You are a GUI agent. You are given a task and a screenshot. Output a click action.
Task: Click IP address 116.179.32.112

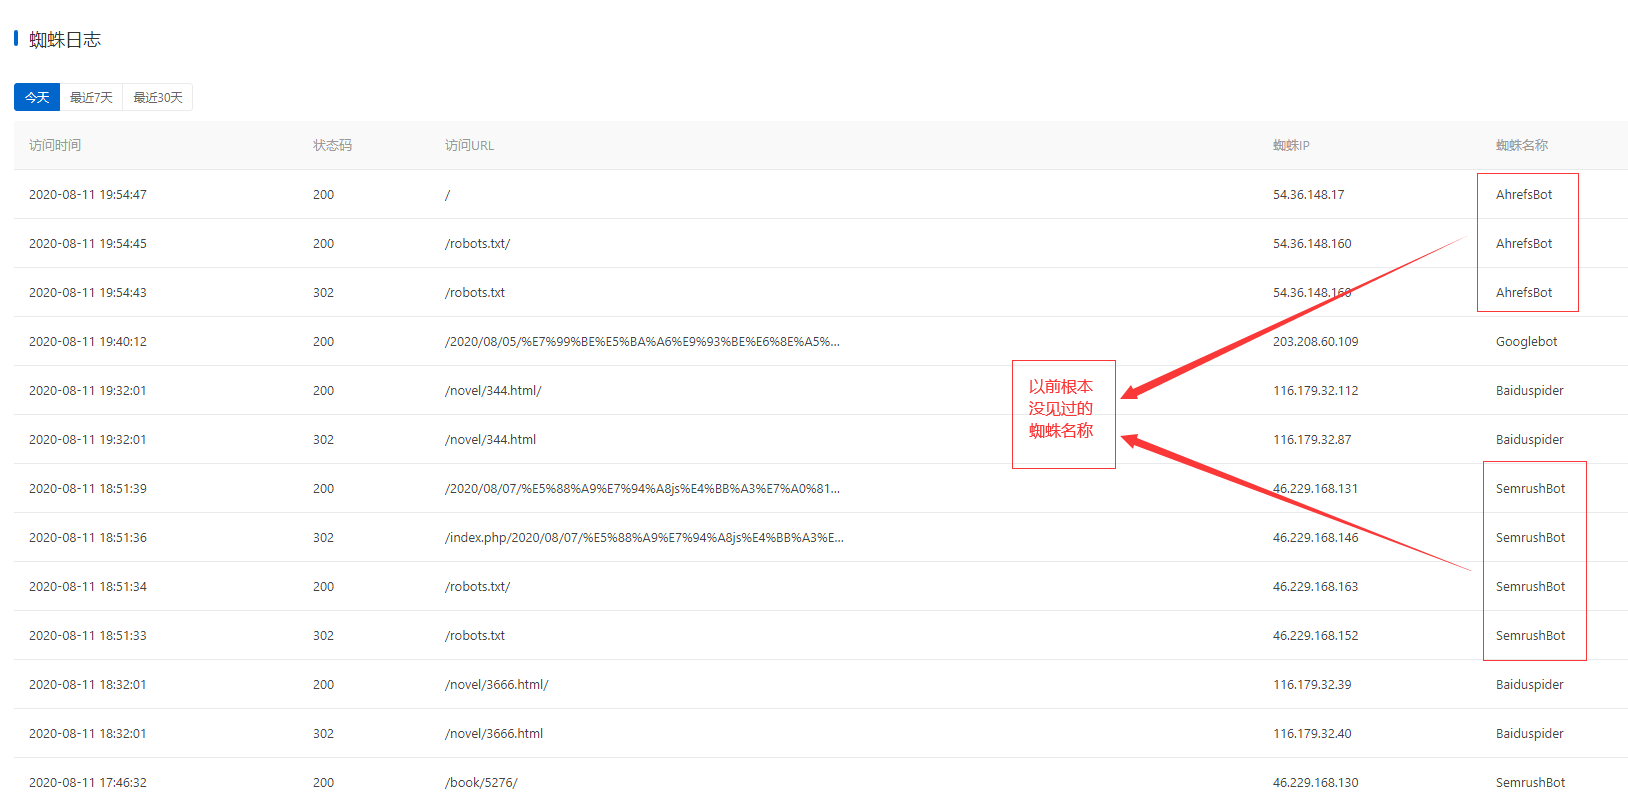1315,390
